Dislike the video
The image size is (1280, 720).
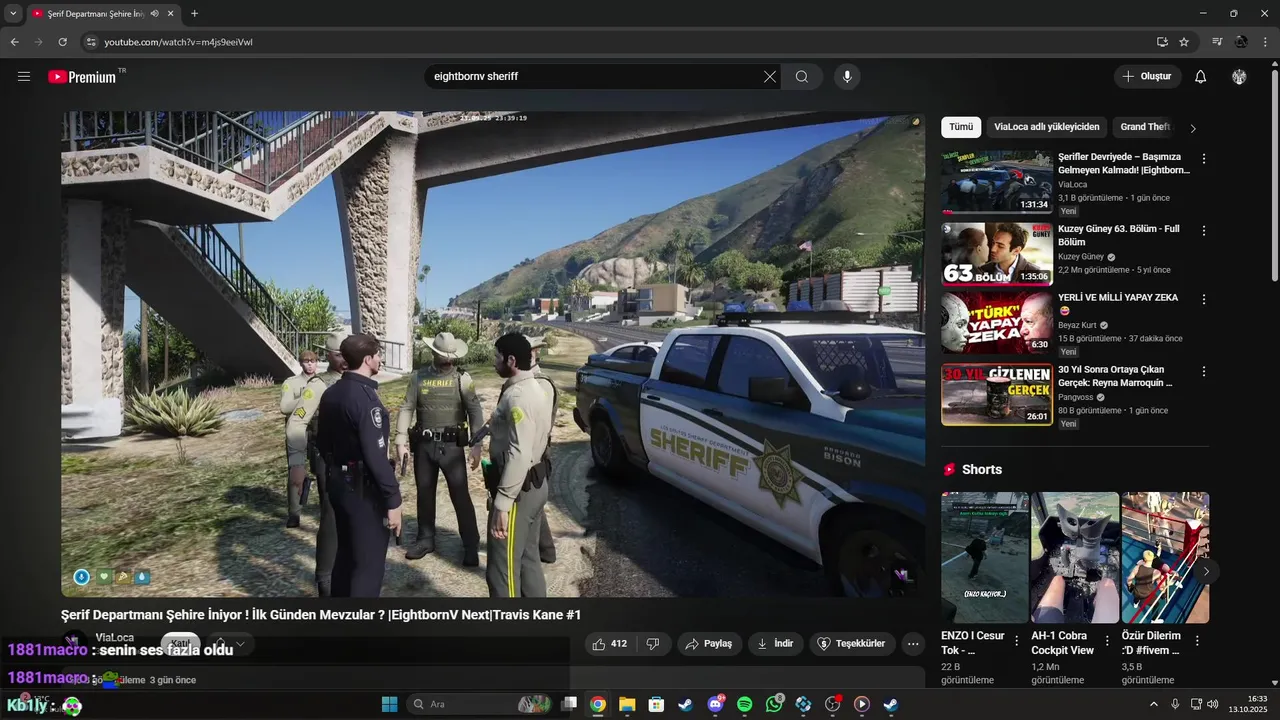pos(652,644)
